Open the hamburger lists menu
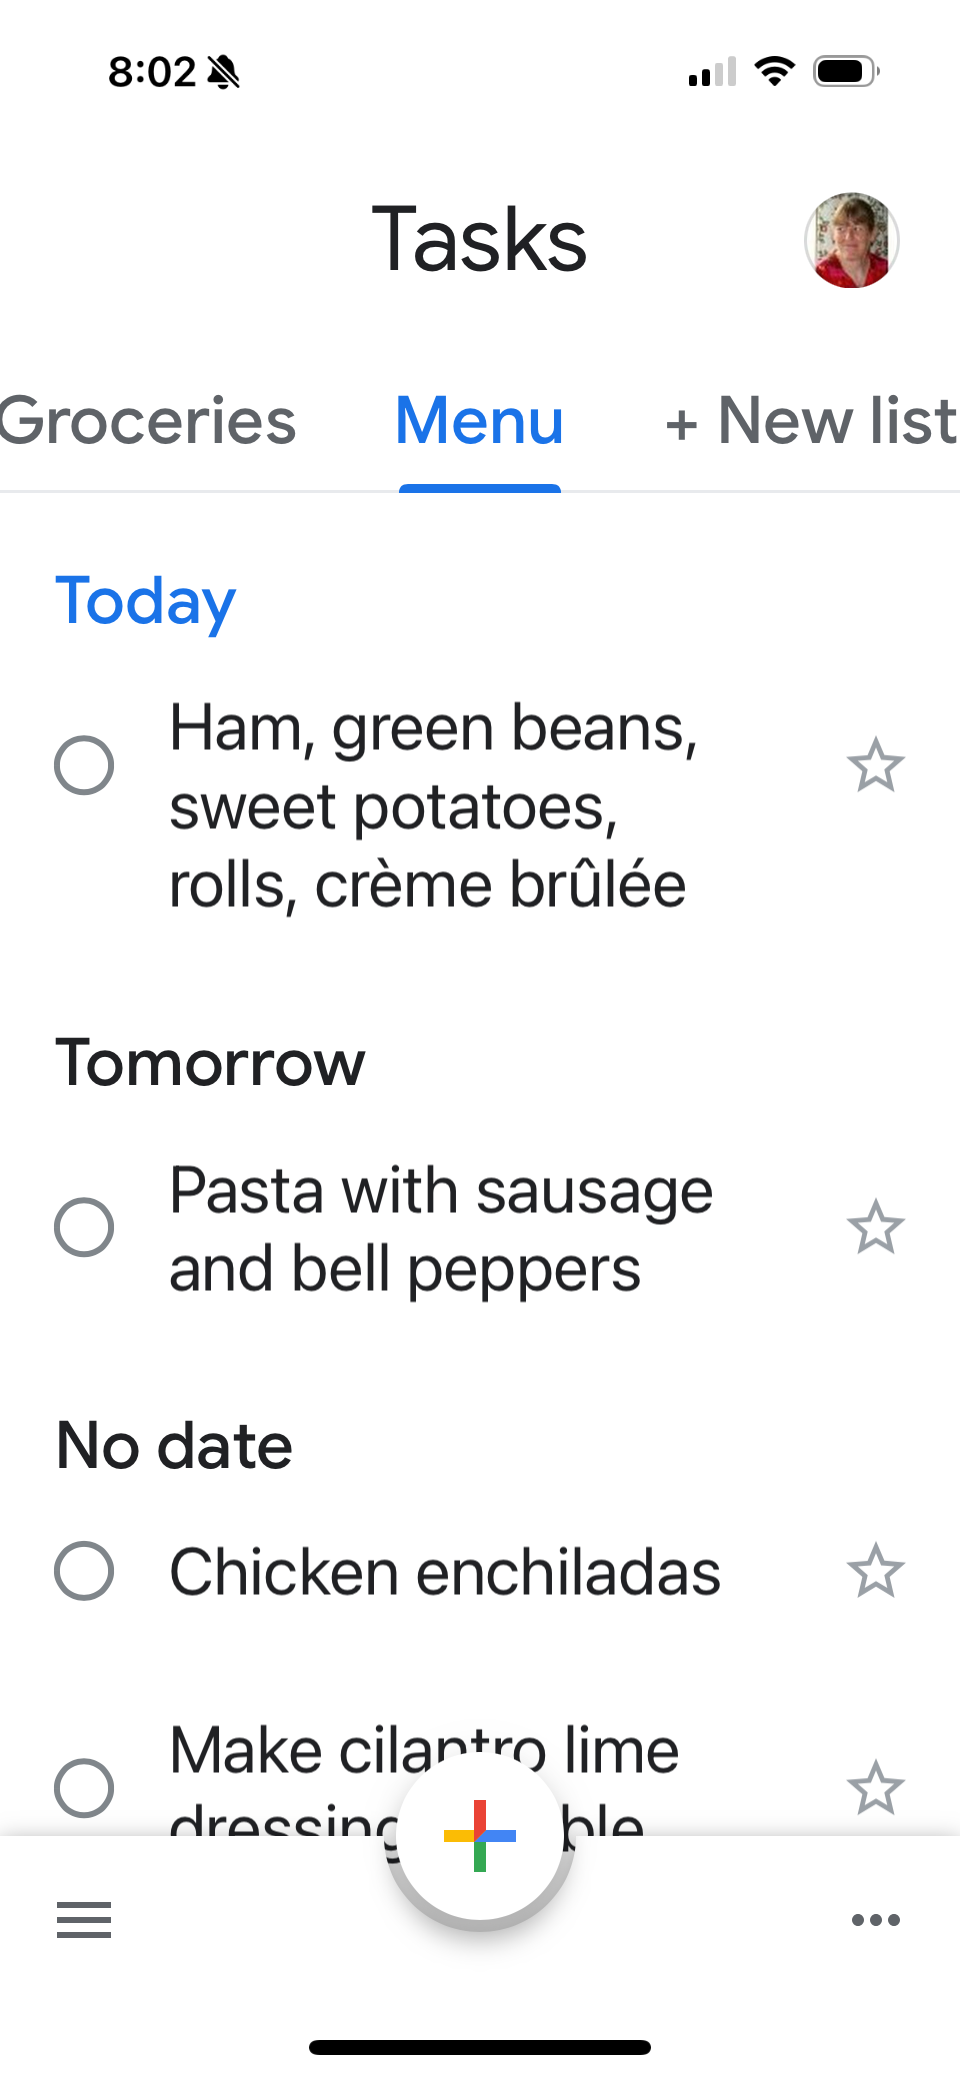This screenshot has height=2079, width=960. (84, 1920)
